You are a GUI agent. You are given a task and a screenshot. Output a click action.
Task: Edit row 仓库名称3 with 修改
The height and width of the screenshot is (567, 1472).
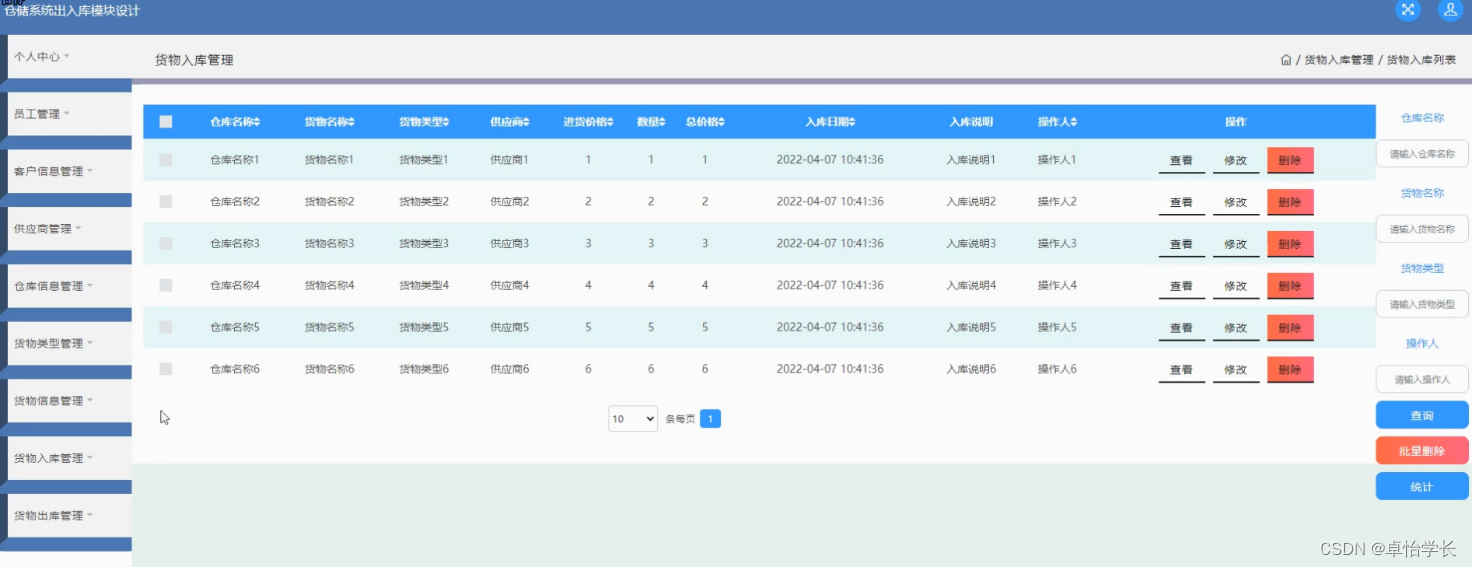[x=1236, y=244]
